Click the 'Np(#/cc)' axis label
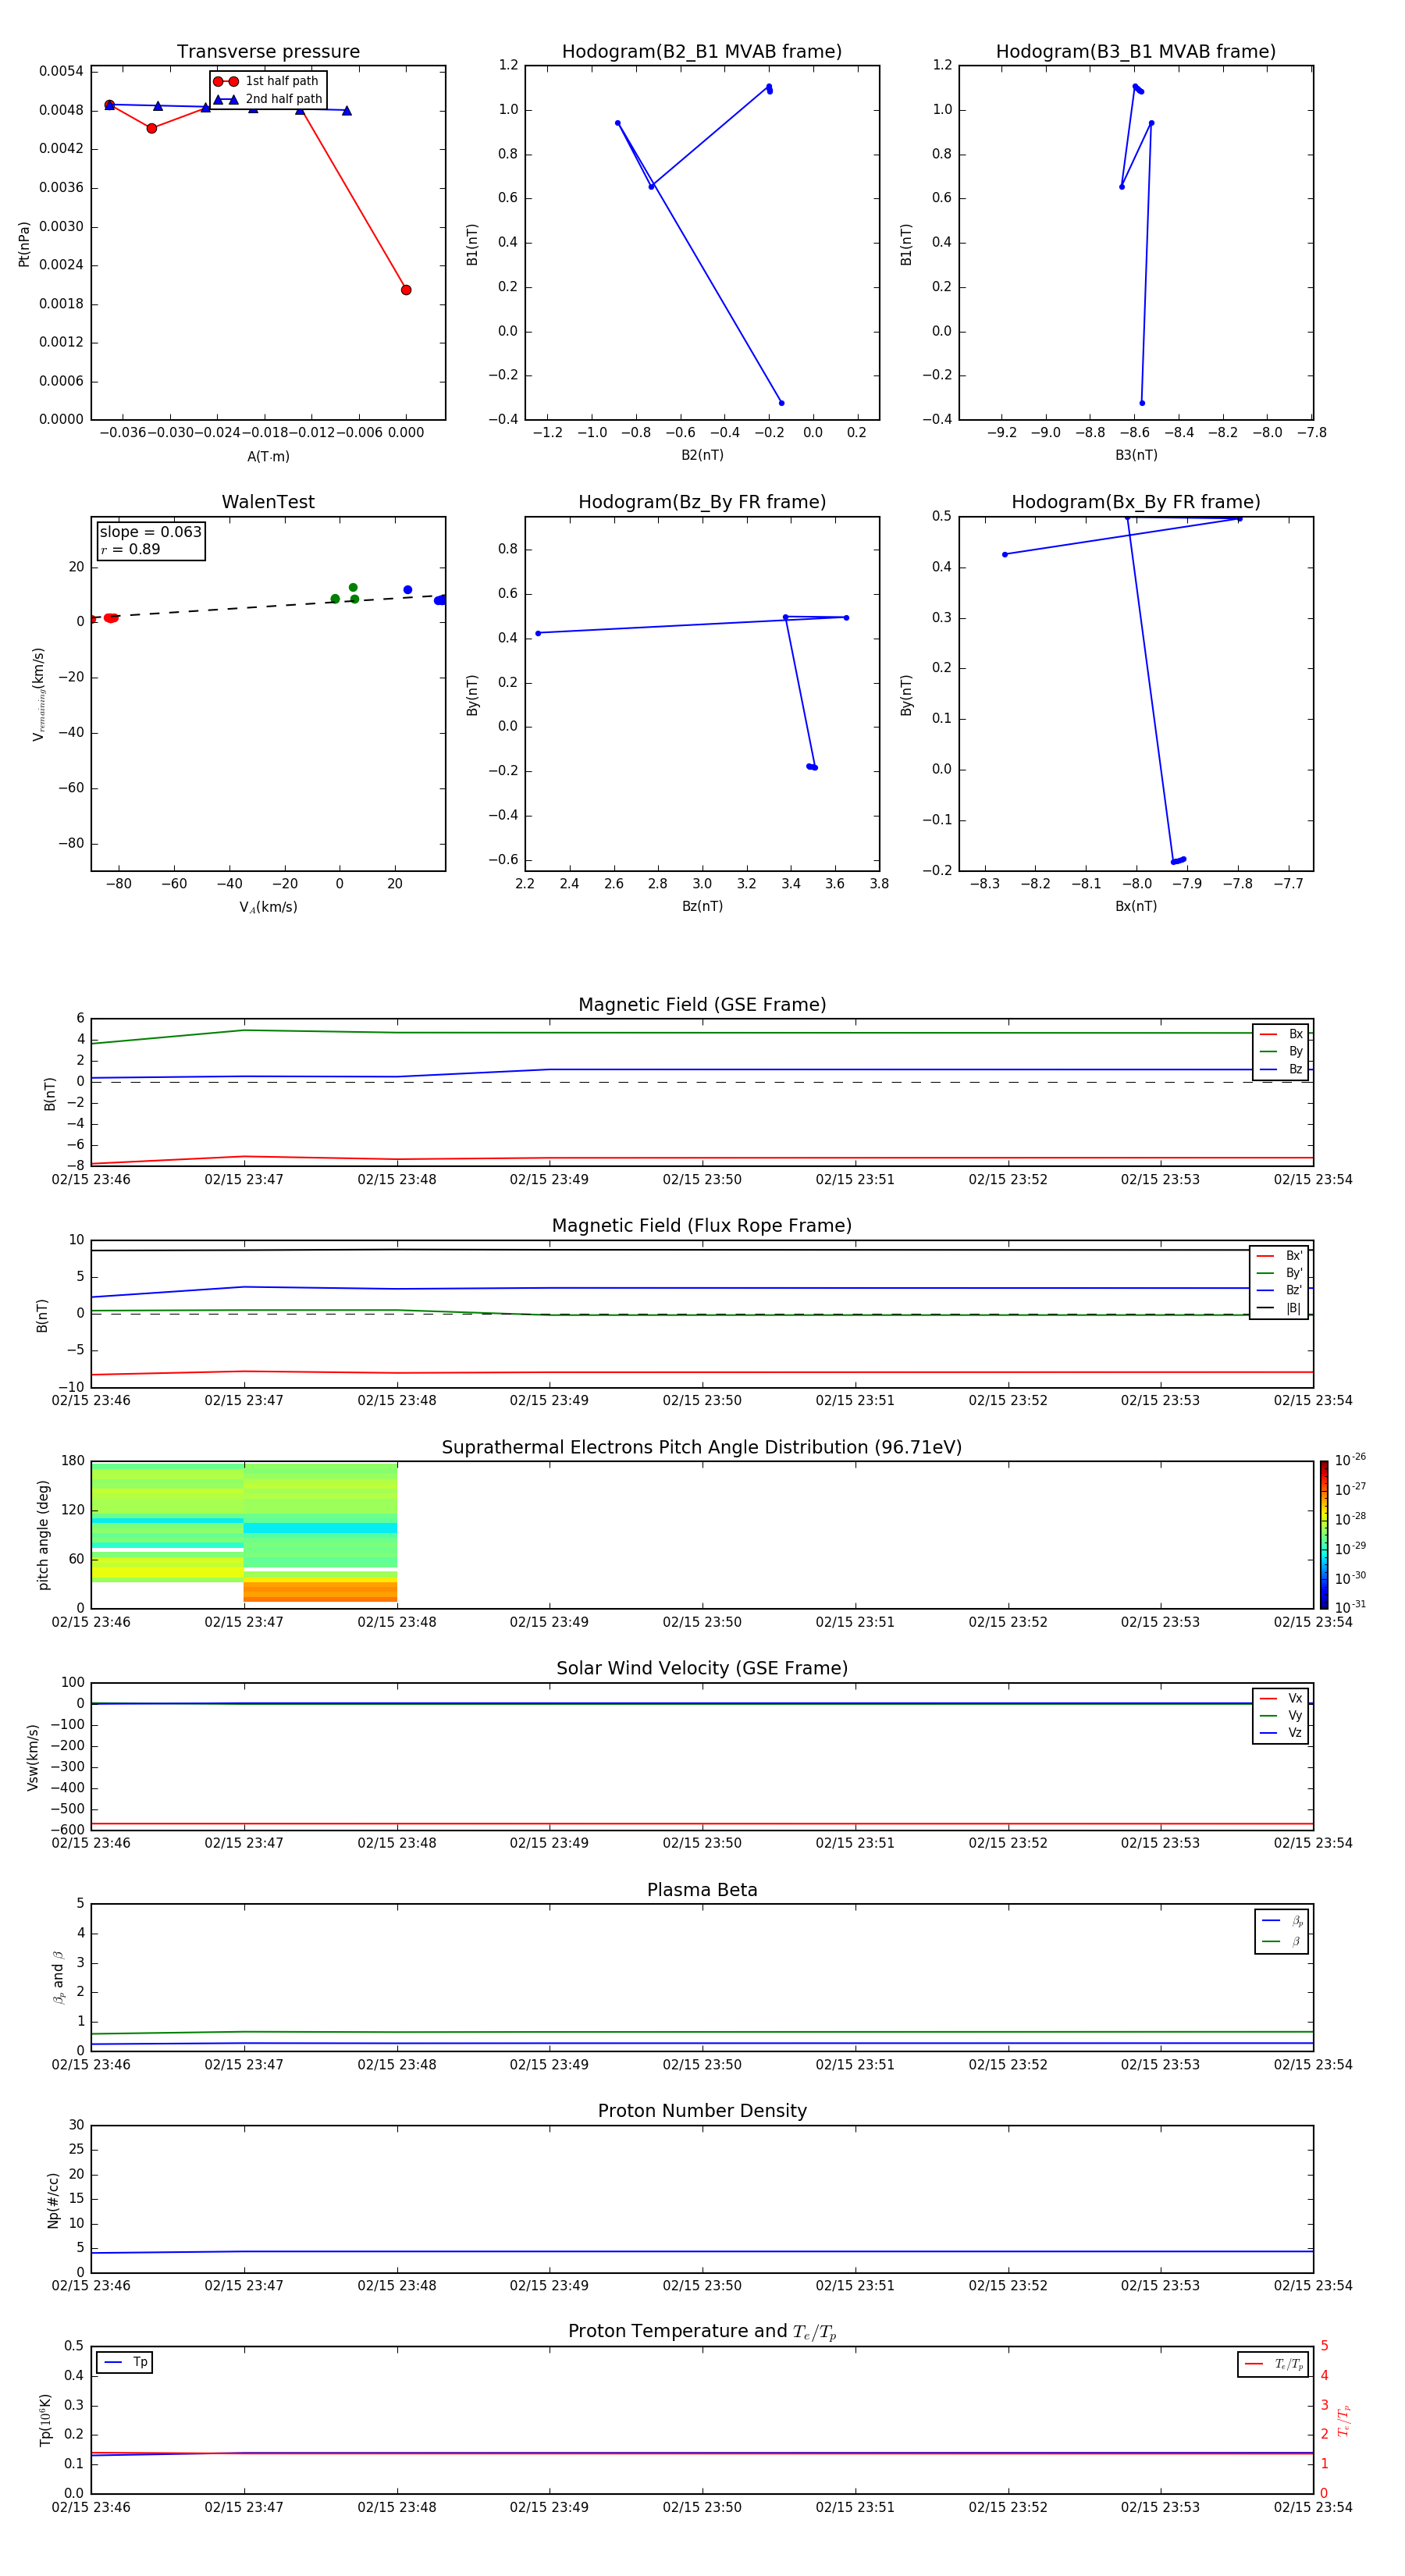Screen dimensions: 1405x2576 point(53,2200)
